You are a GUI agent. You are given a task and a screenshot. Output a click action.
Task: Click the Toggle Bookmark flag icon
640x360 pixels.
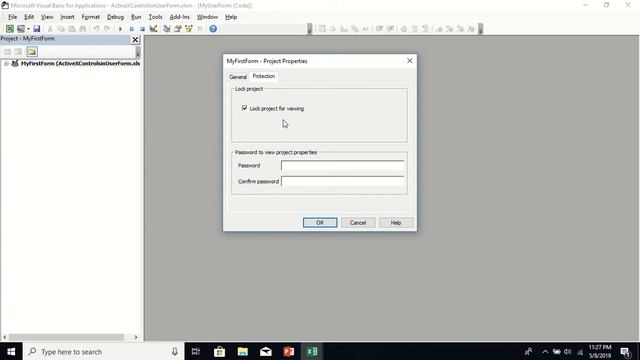point(439,29)
